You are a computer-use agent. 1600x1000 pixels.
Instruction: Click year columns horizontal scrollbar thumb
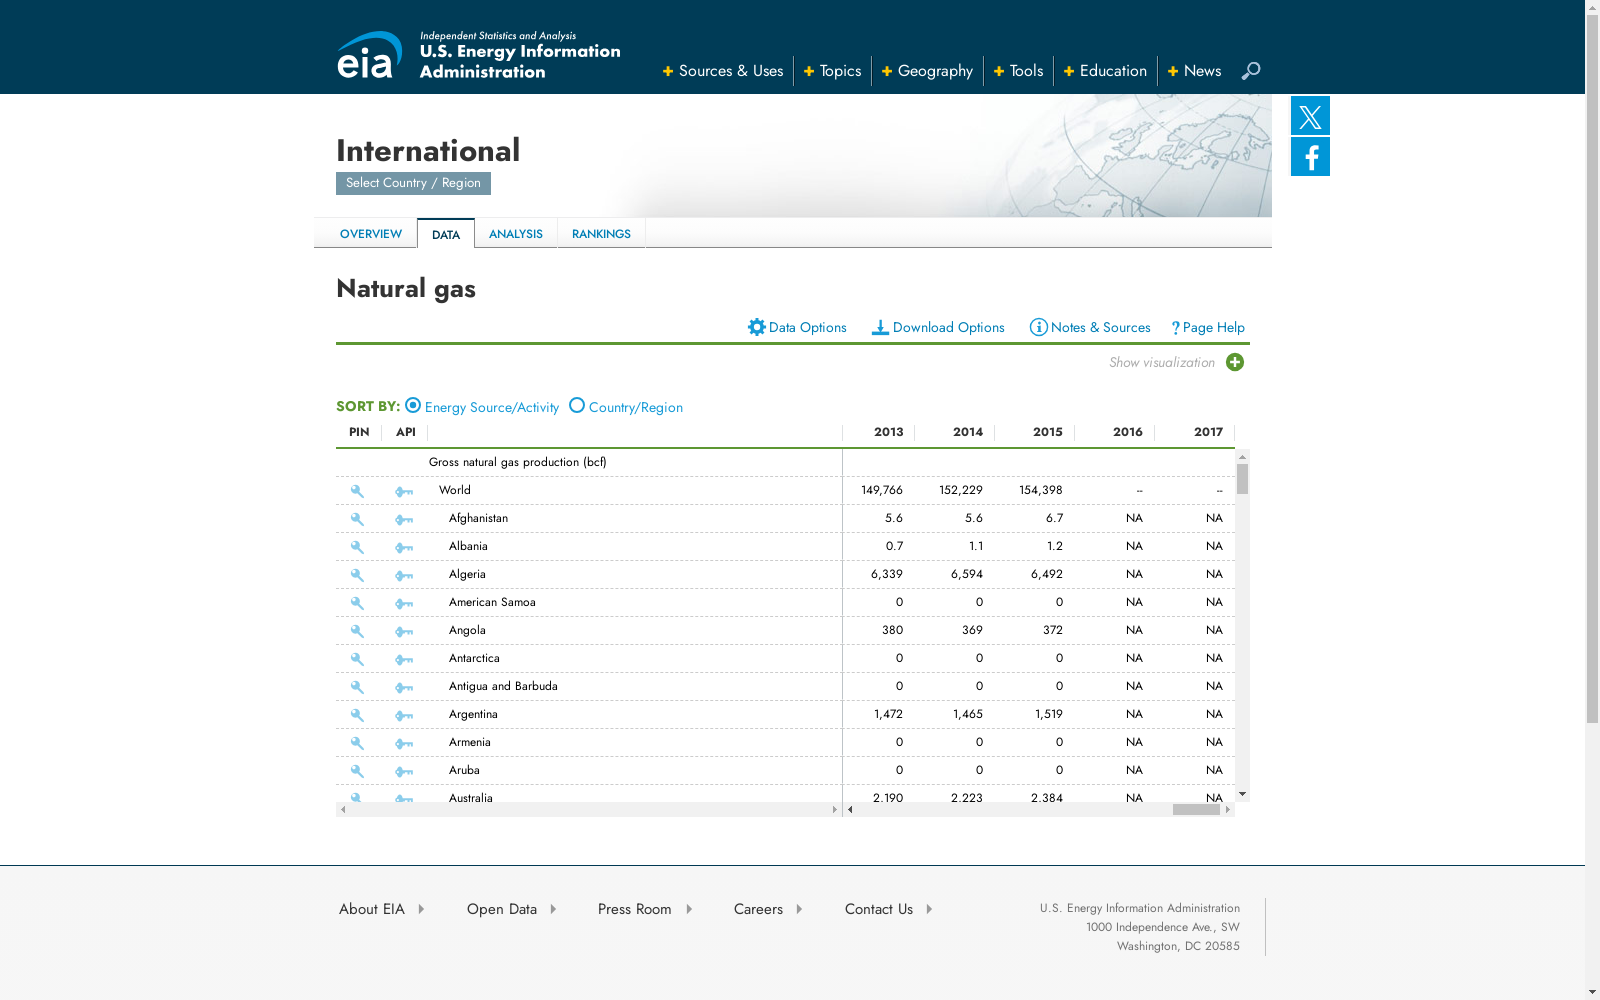(1196, 810)
